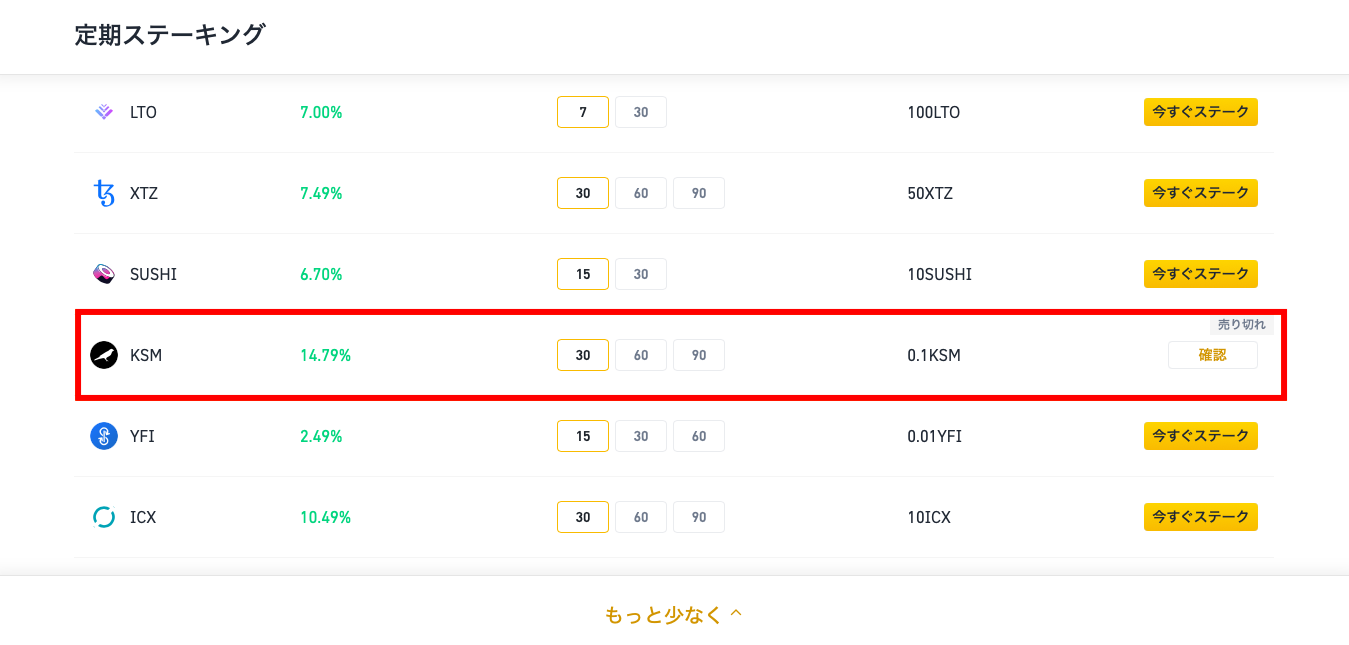The width and height of the screenshot is (1349, 645).
Task: Stake LTO with 今すぐステーク button
Action: (1201, 112)
